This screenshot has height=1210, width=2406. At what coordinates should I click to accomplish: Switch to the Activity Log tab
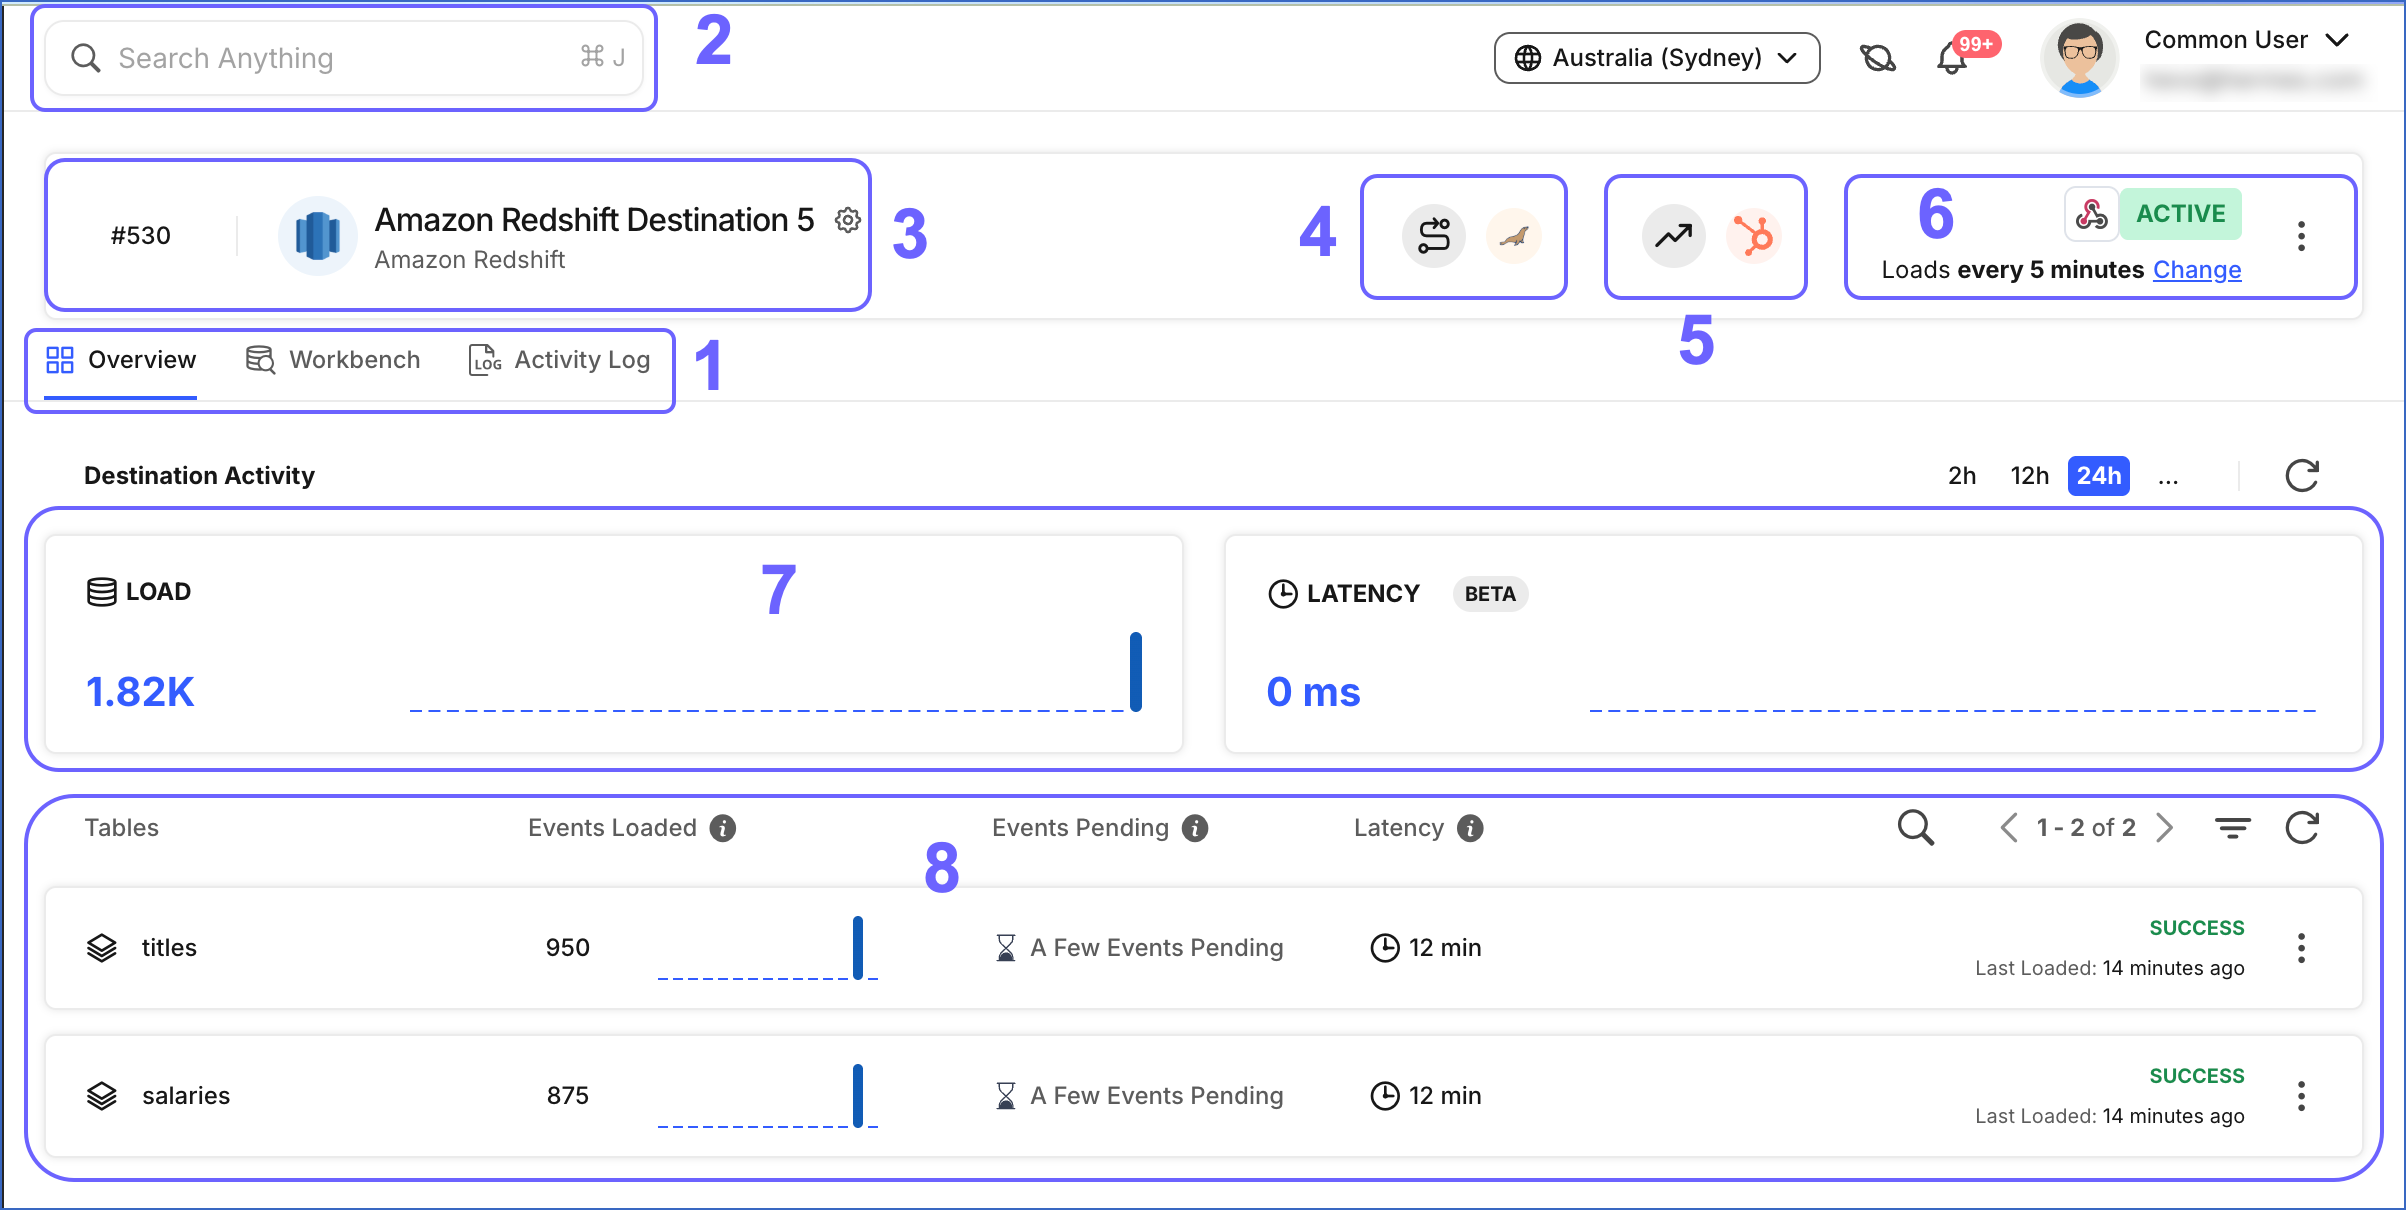point(559,360)
